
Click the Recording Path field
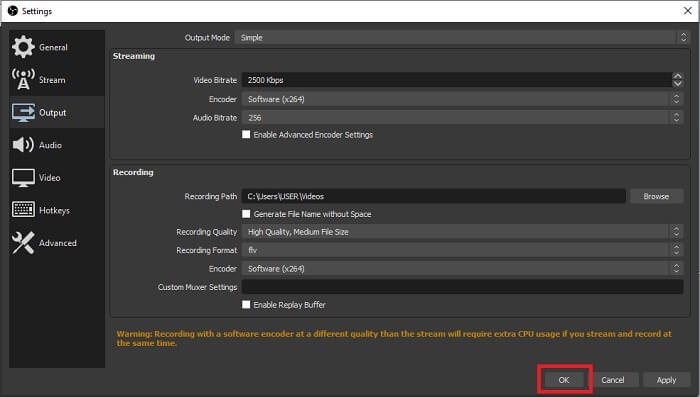tap(433, 196)
